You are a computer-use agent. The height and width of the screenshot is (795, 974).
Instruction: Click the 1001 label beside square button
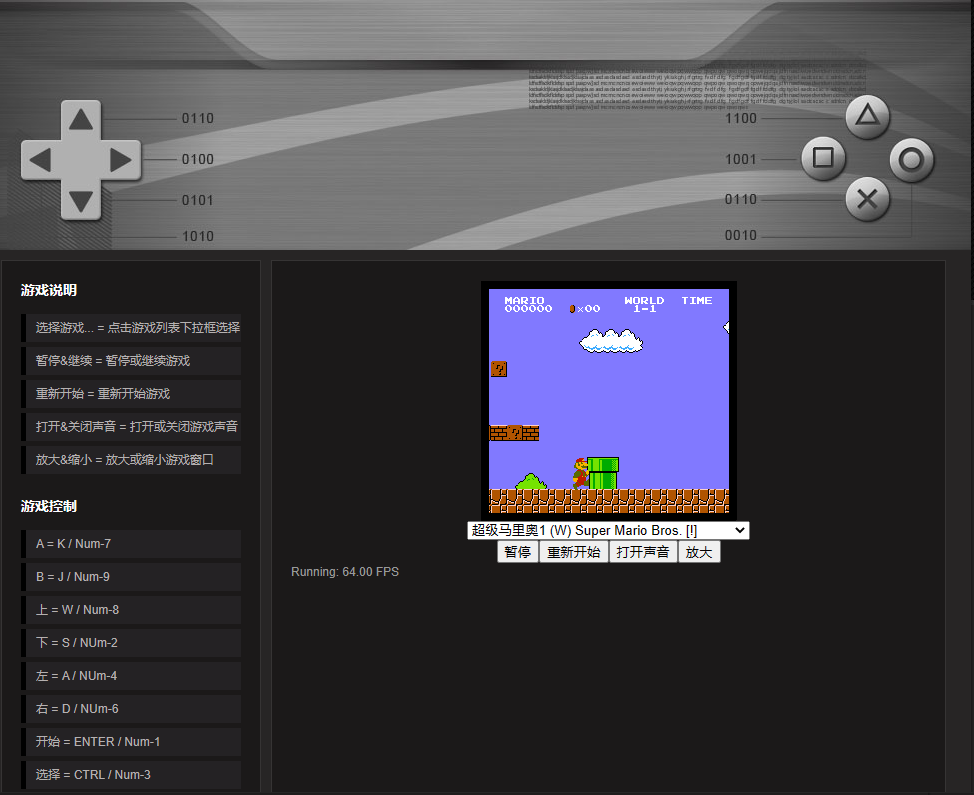point(740,159)
